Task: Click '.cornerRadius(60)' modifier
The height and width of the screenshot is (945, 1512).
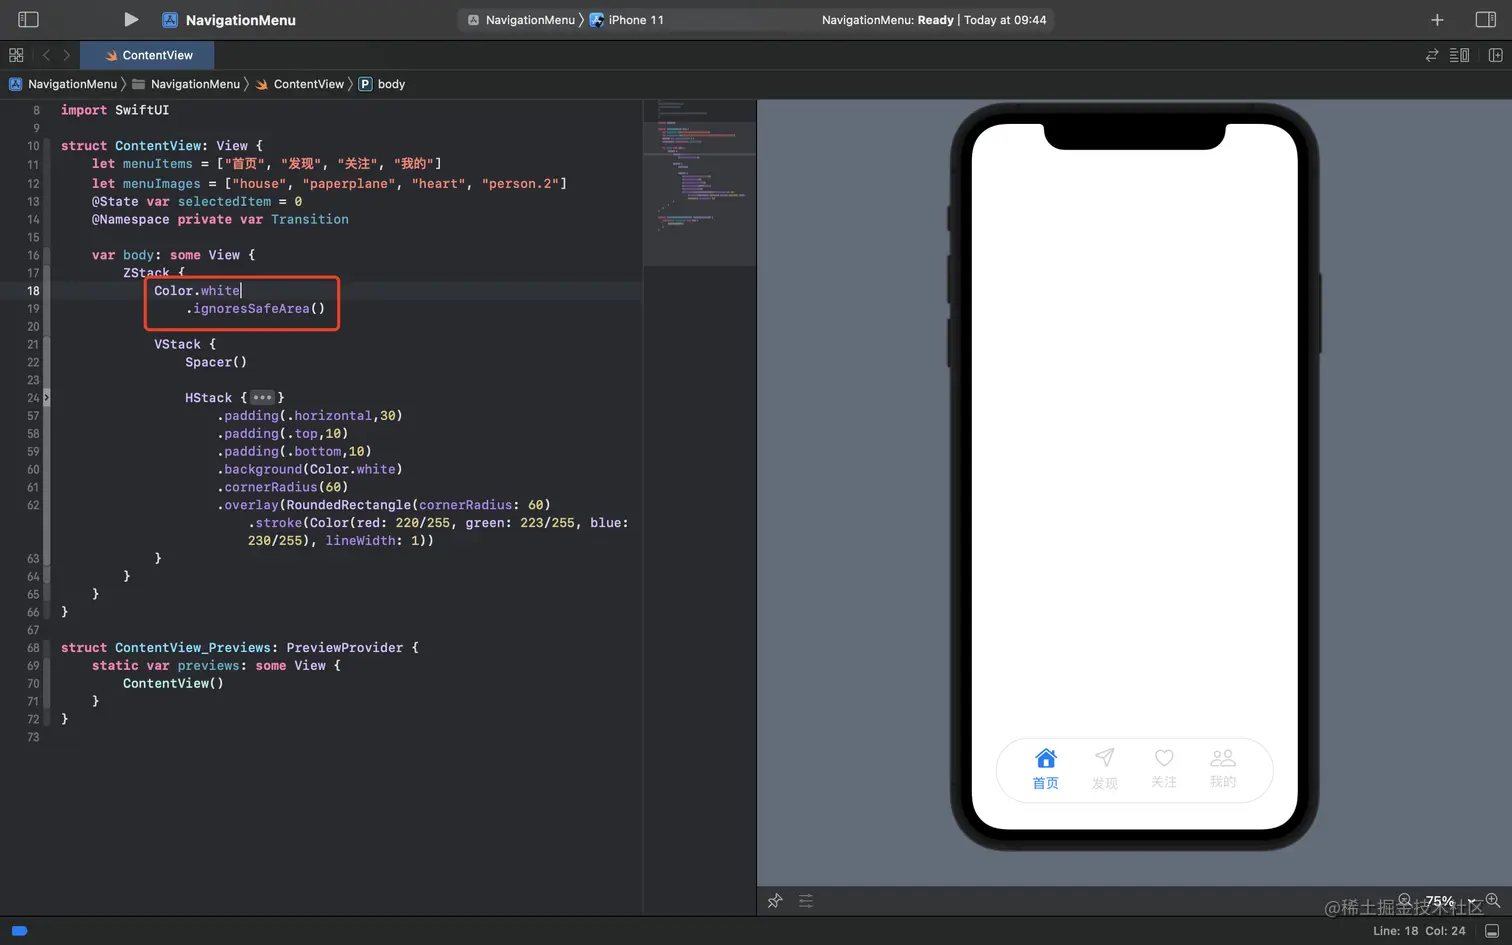Action: pyautogui.click(x=282, y=488)
